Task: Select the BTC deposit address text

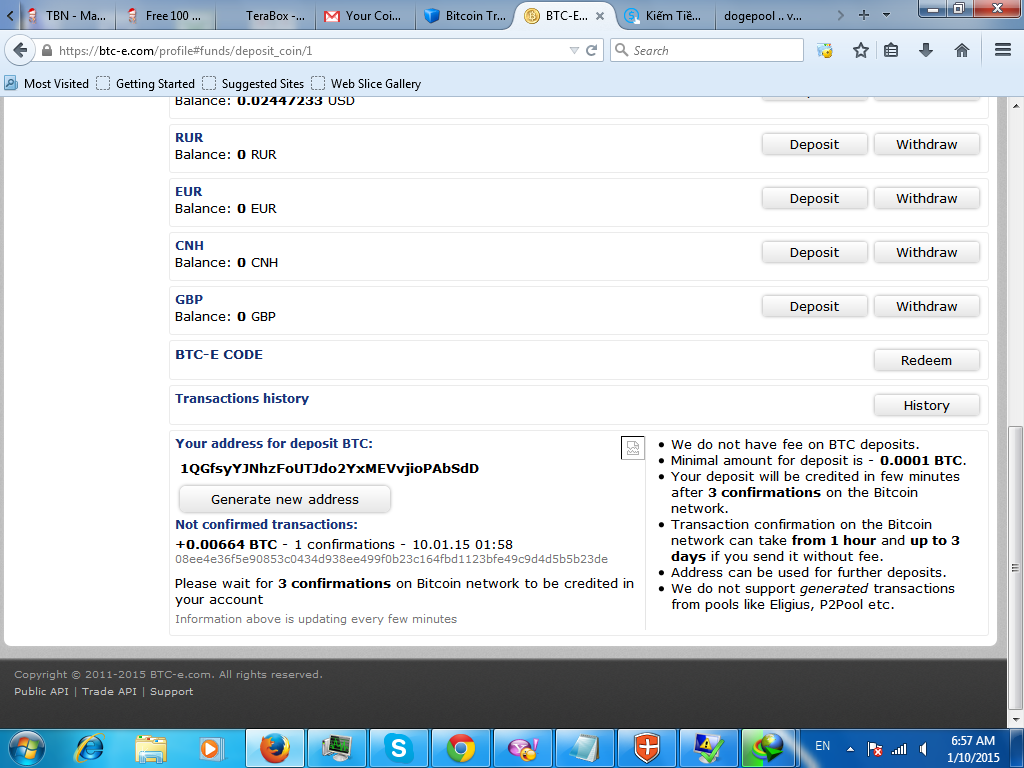Action: click(330, 468)
